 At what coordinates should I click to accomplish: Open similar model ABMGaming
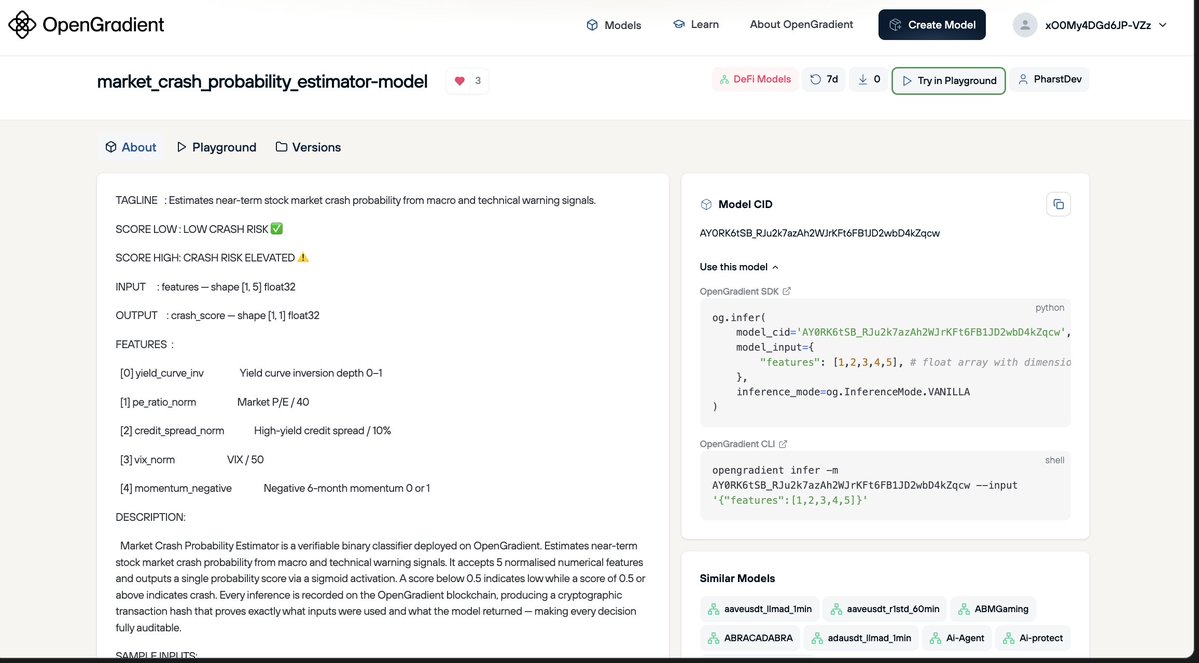click(993, 609)
